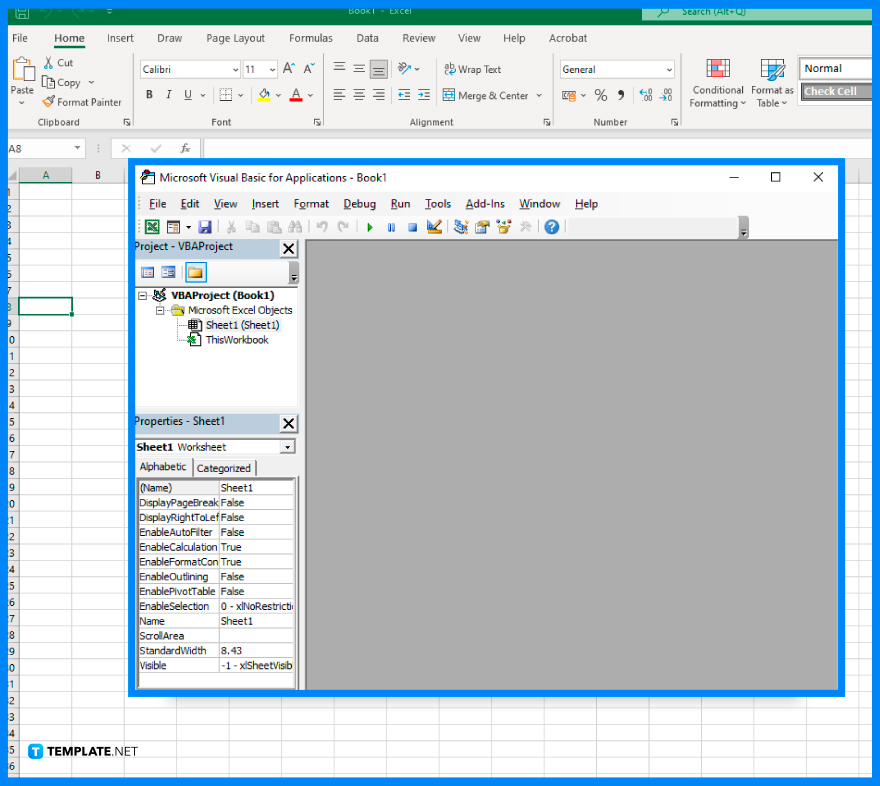Open the font size dropdown showing 11
880x786 pixels.
point(271,69)
